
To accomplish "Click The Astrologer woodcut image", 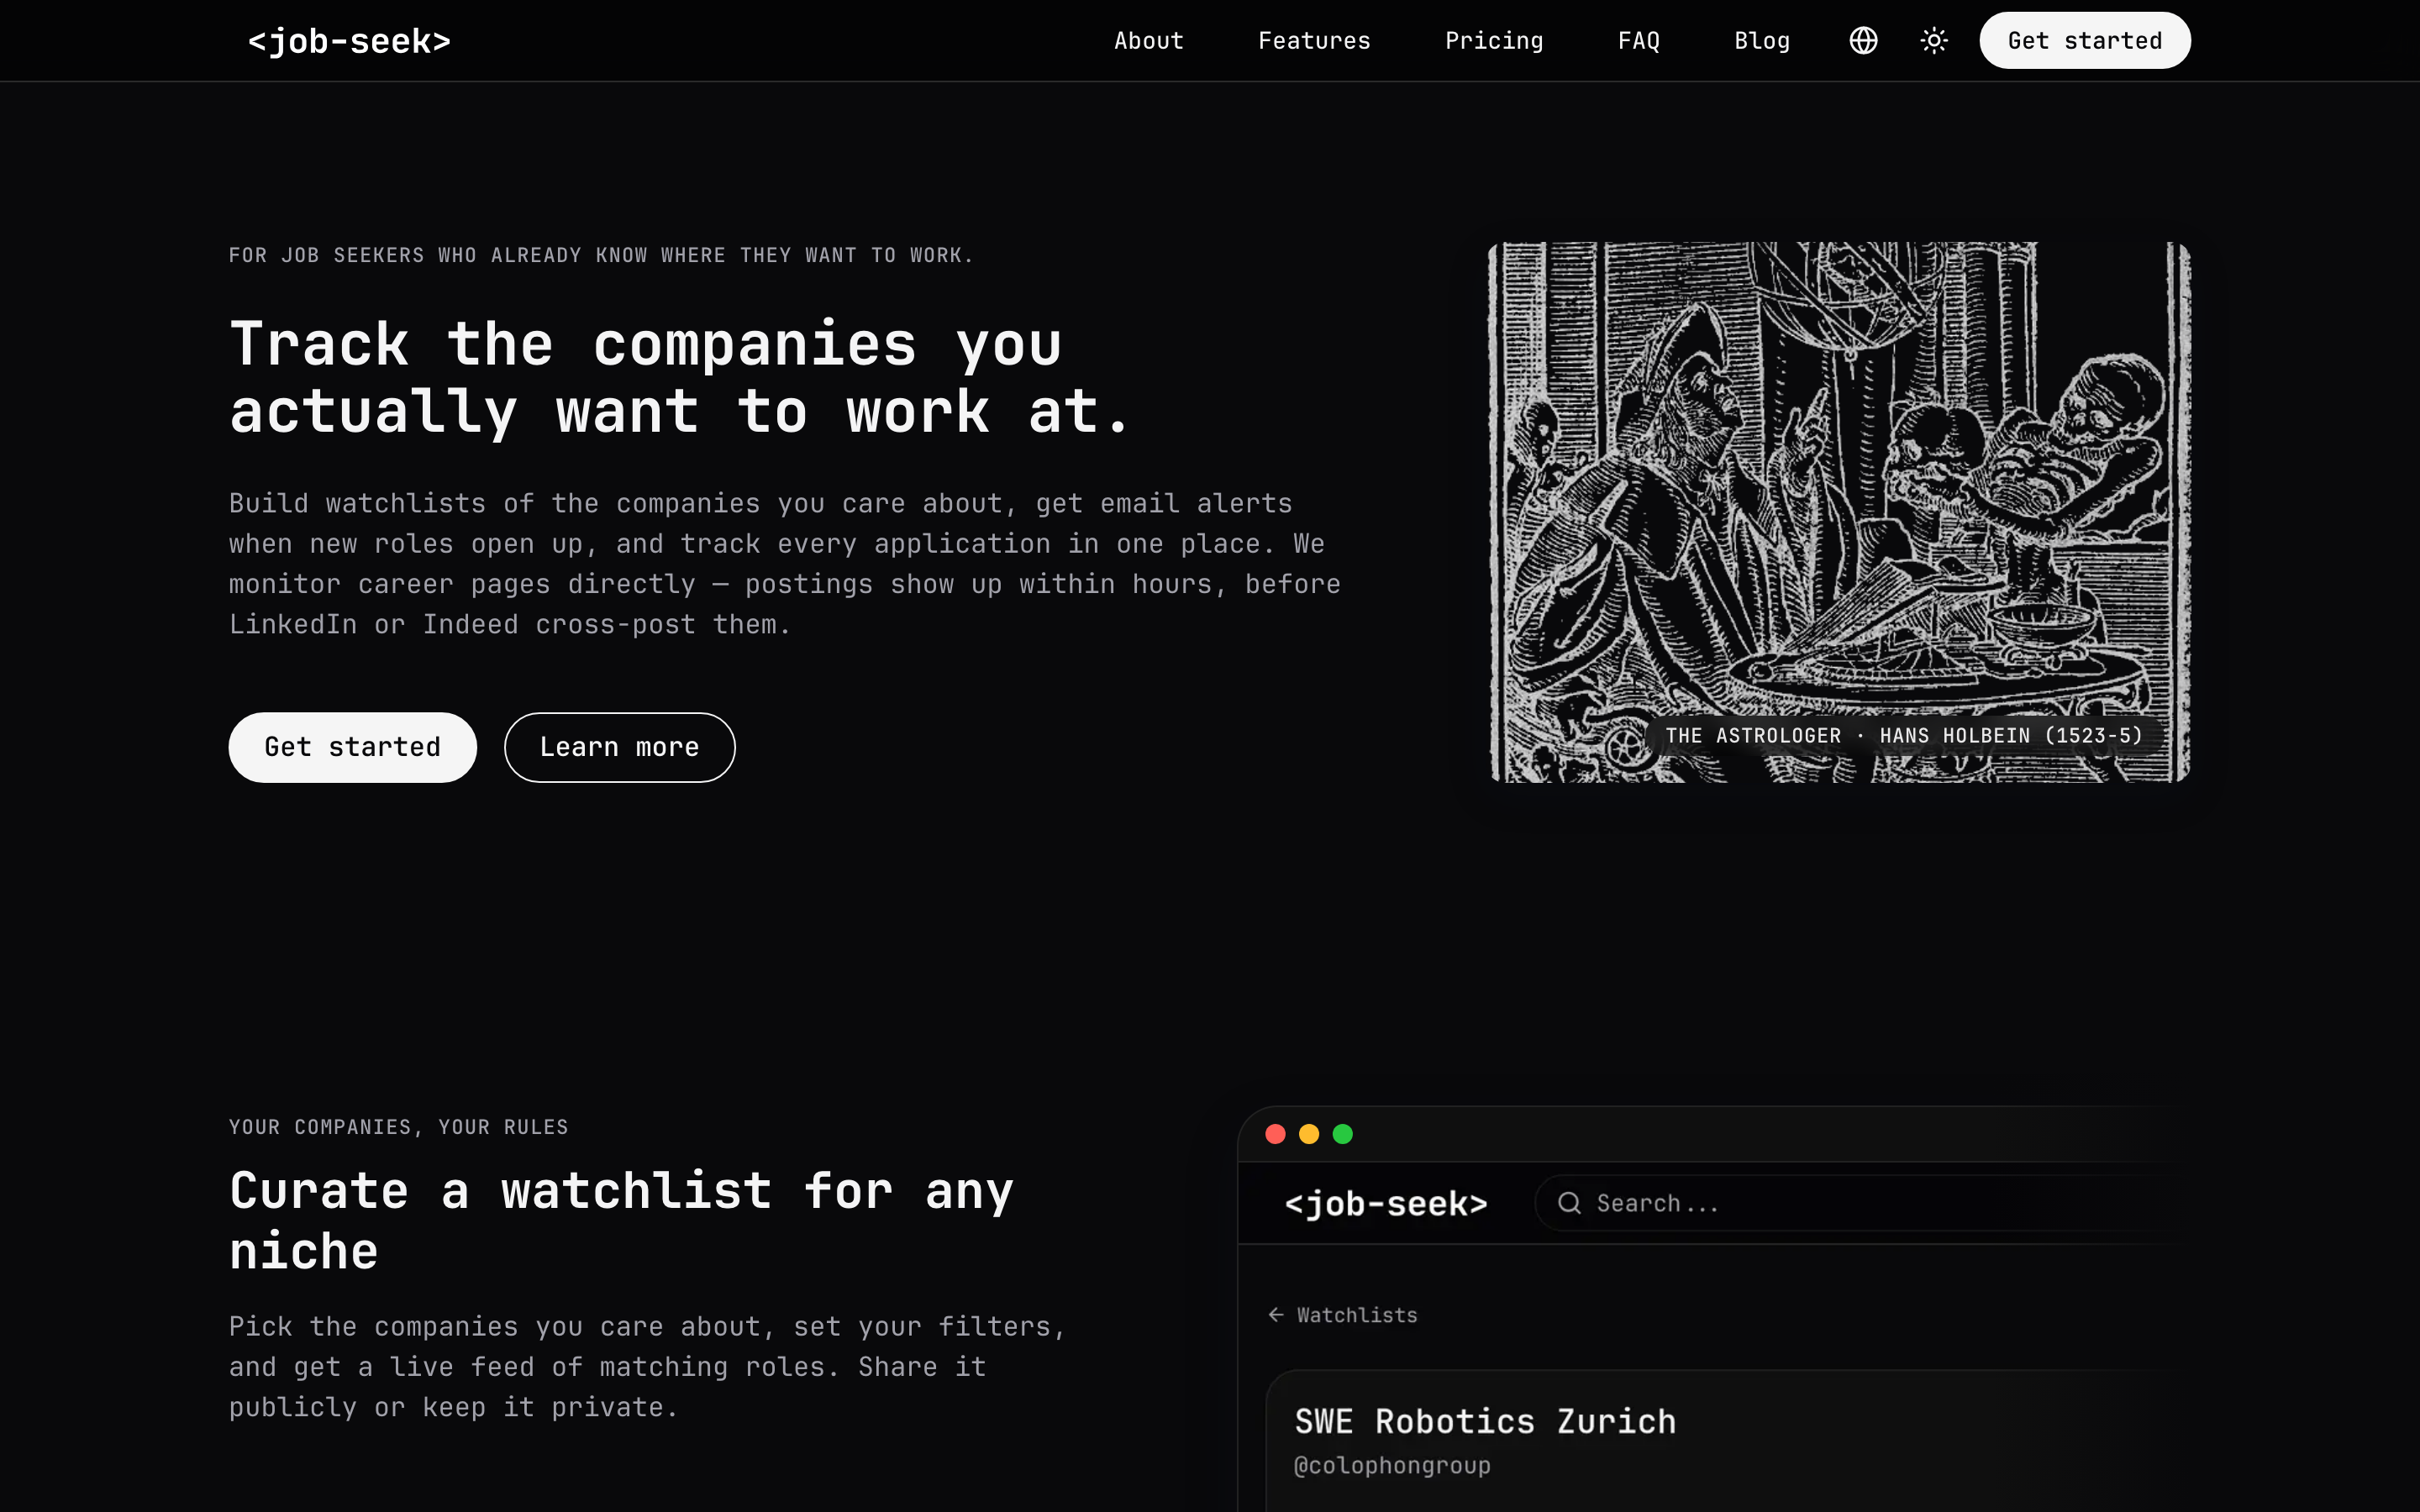I will point(1839,512).
